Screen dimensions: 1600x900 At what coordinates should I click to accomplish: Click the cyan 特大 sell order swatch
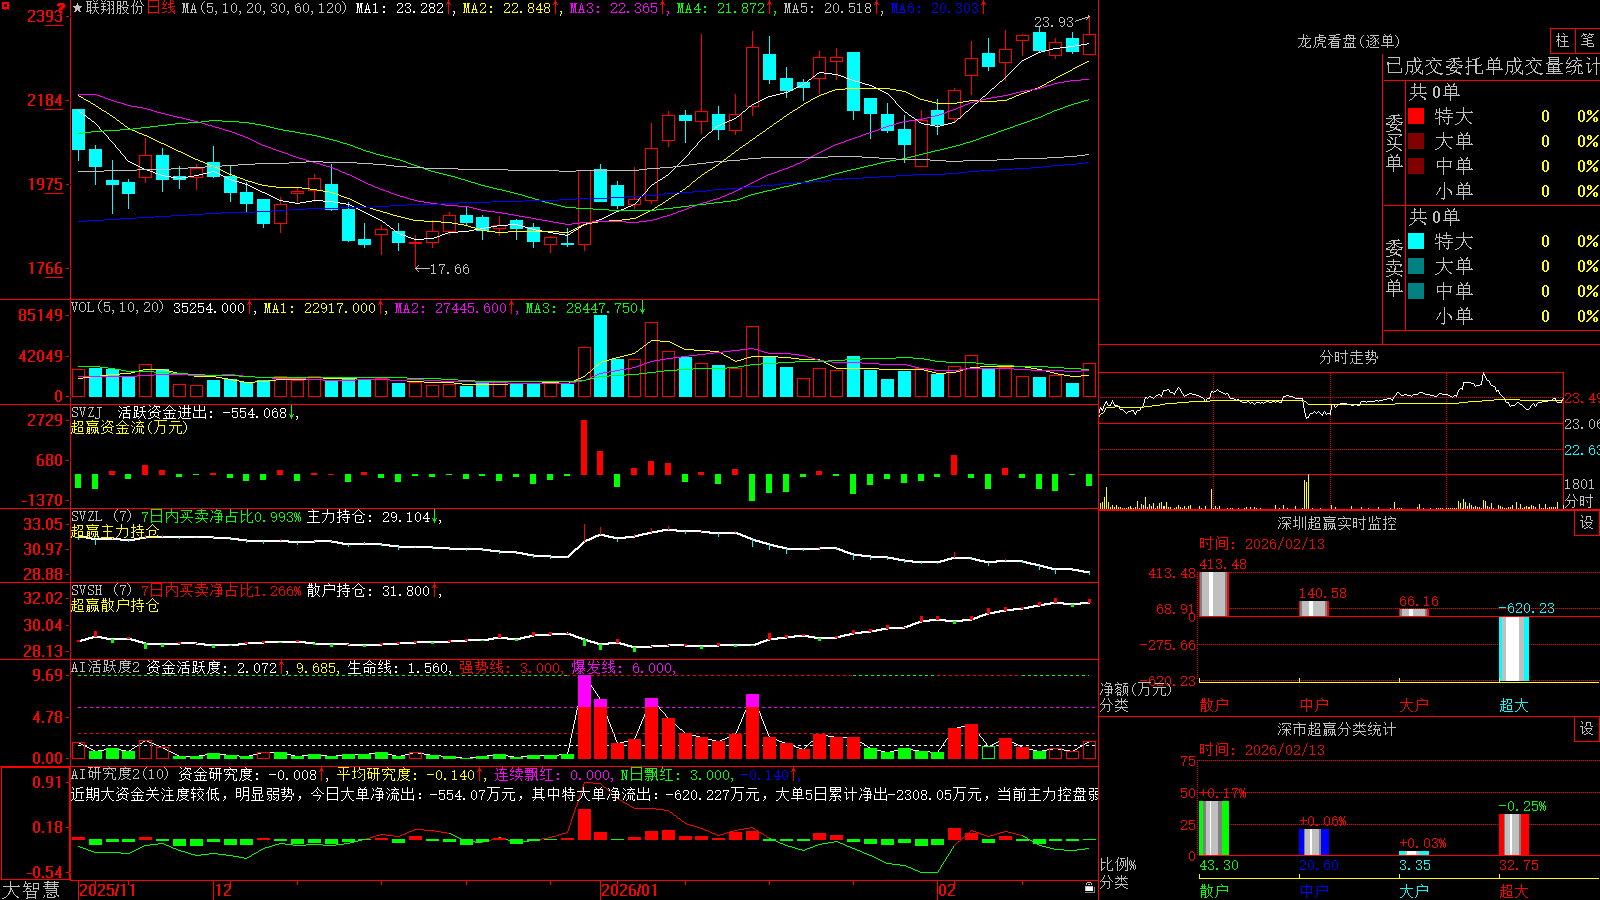click(x=1416, y=241)
